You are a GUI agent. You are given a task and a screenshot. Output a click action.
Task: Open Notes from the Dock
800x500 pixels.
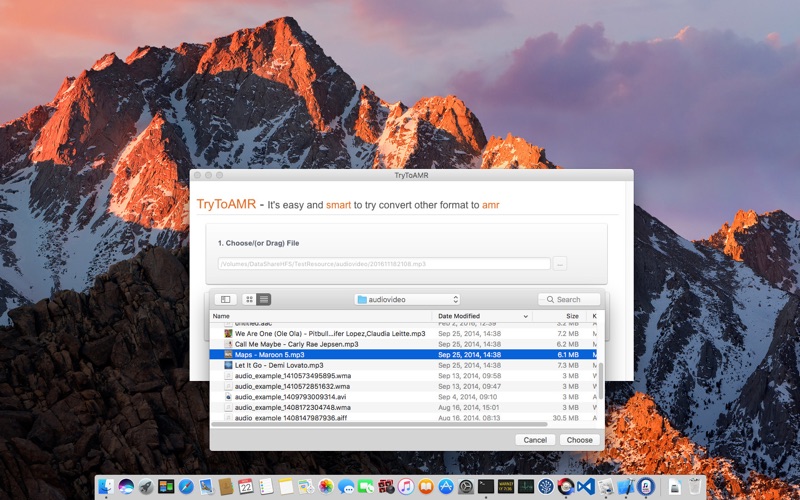click(x=286, y=486)
